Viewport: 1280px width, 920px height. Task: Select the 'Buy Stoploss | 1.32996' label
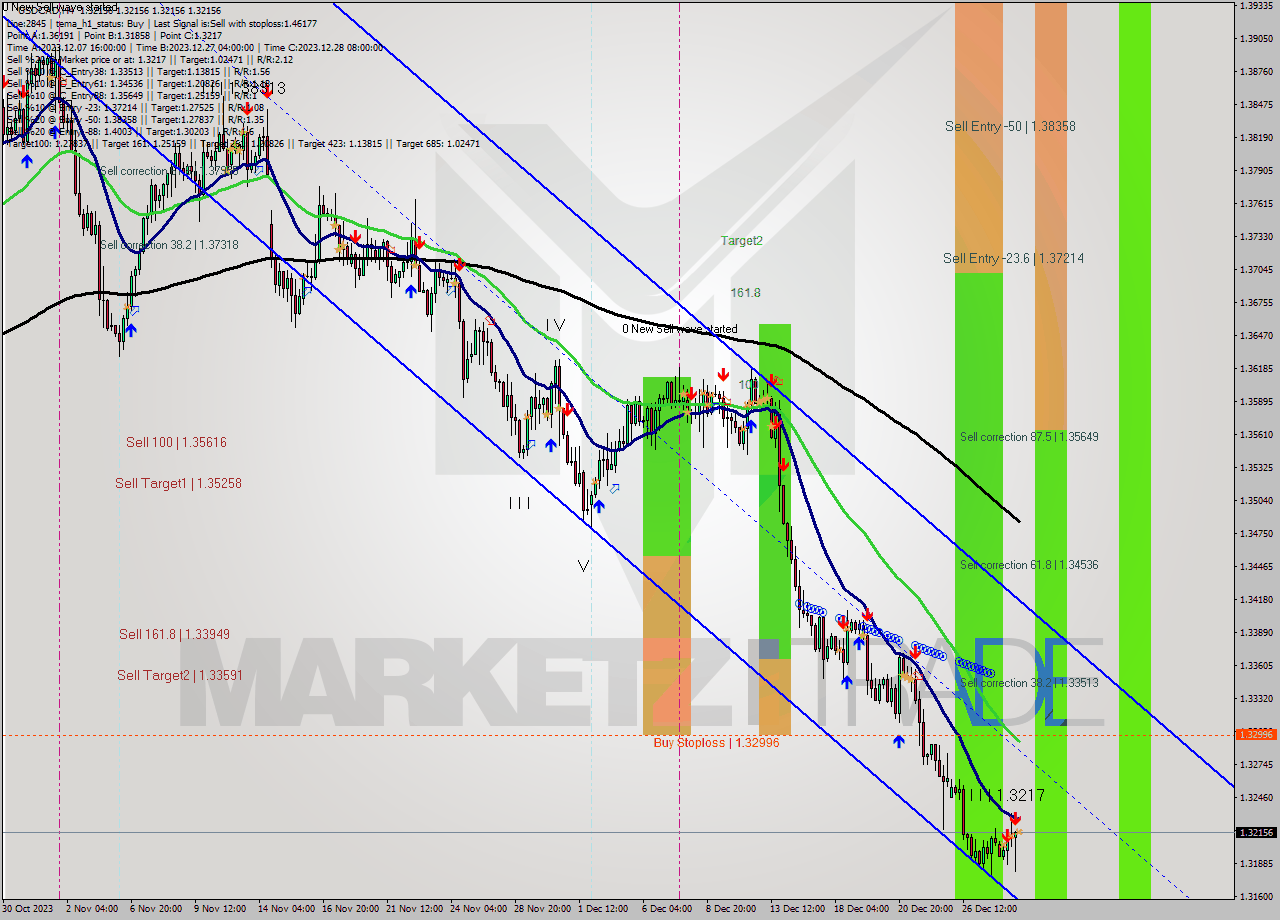coord(716,743)
